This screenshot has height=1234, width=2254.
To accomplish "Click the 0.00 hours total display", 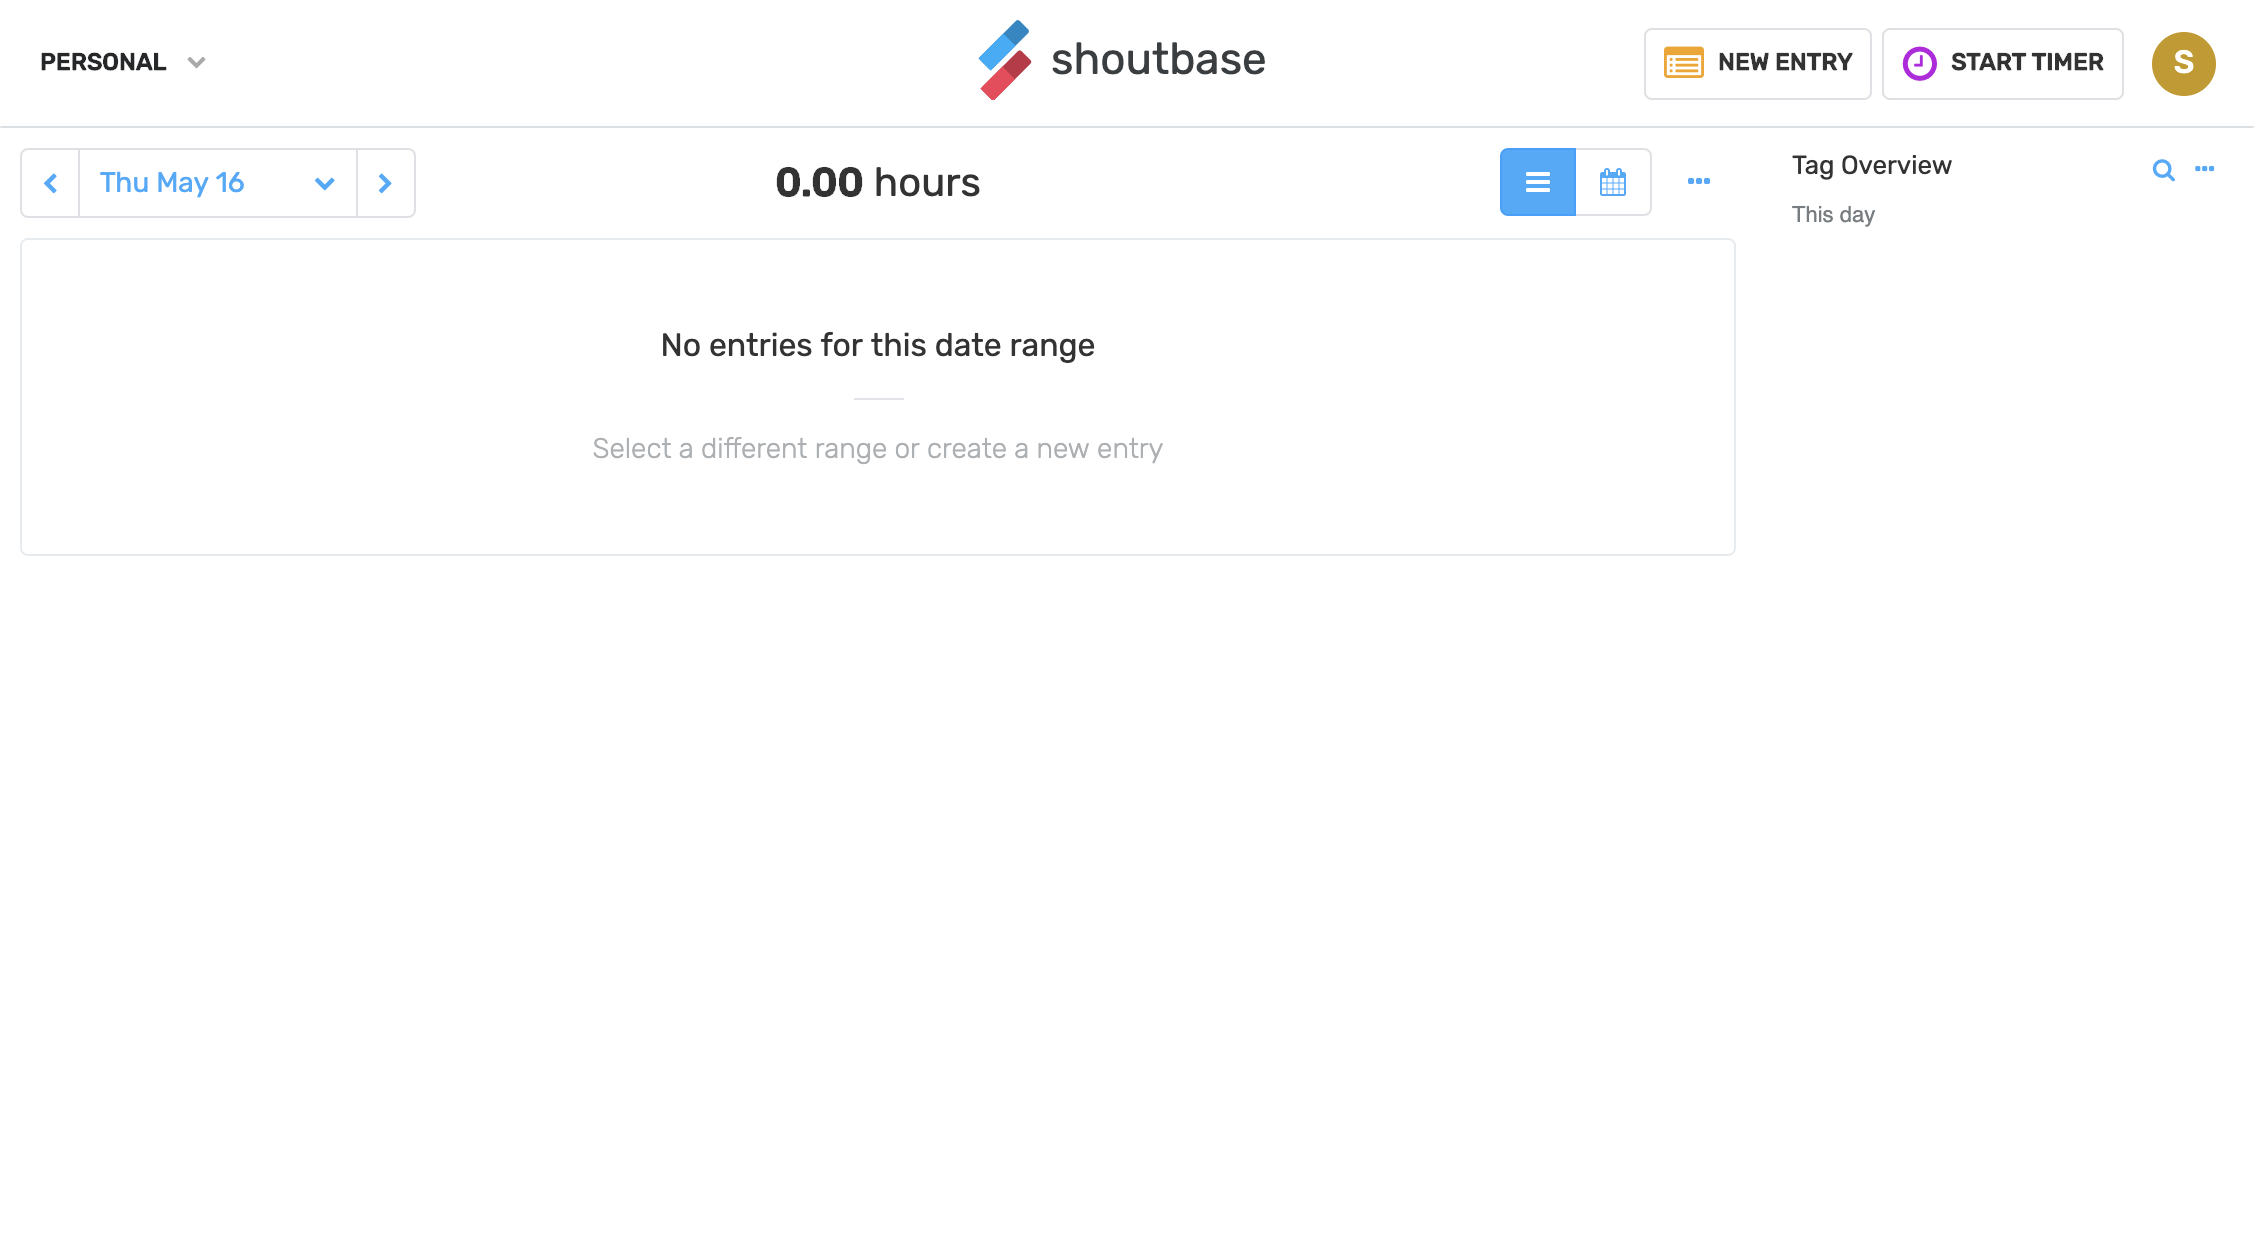I will tap(878, 182).
